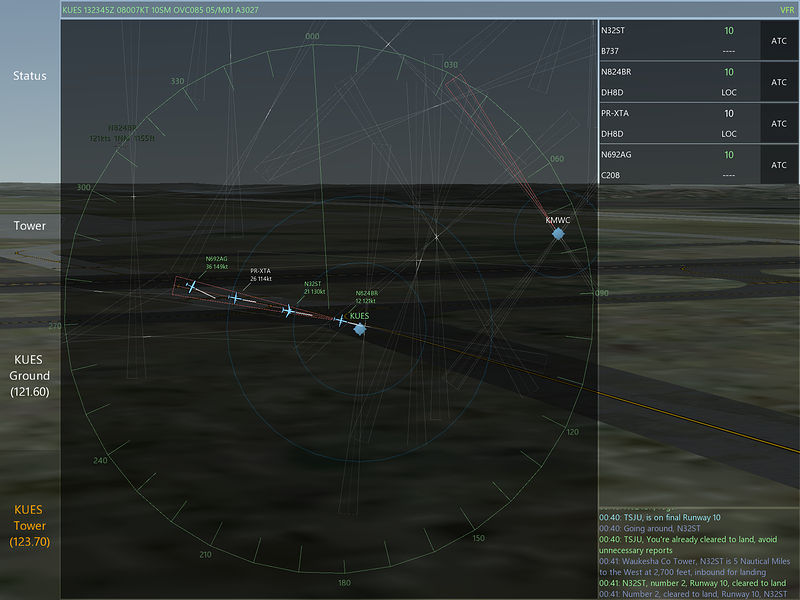Select KUES Tower frequency 123.70
This screenshot has height=600, width=800.
pos(30,526)
